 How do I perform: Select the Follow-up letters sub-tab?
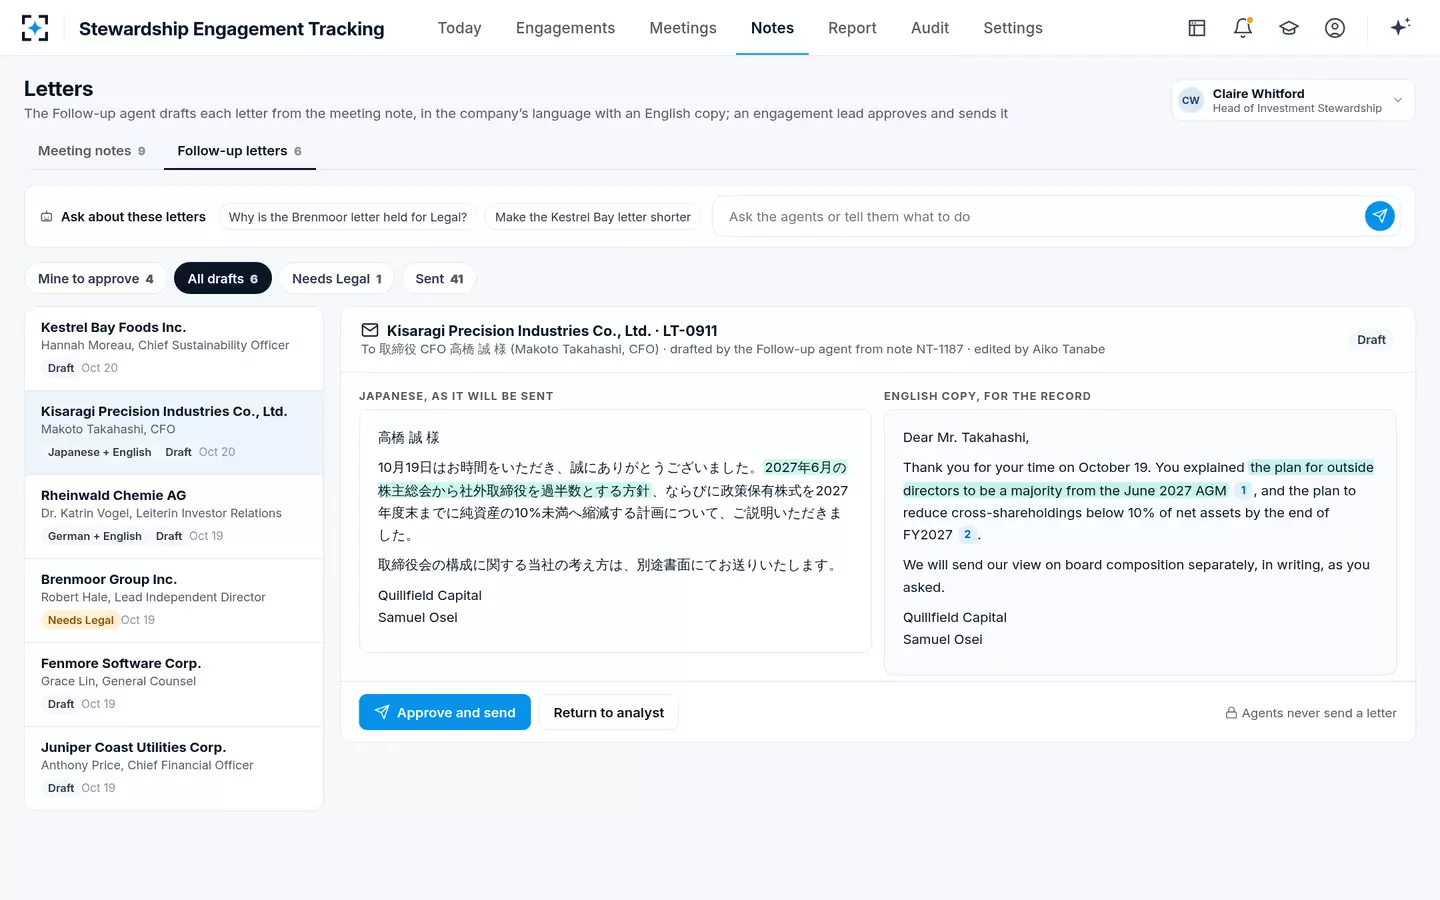(x=240, y=151)
